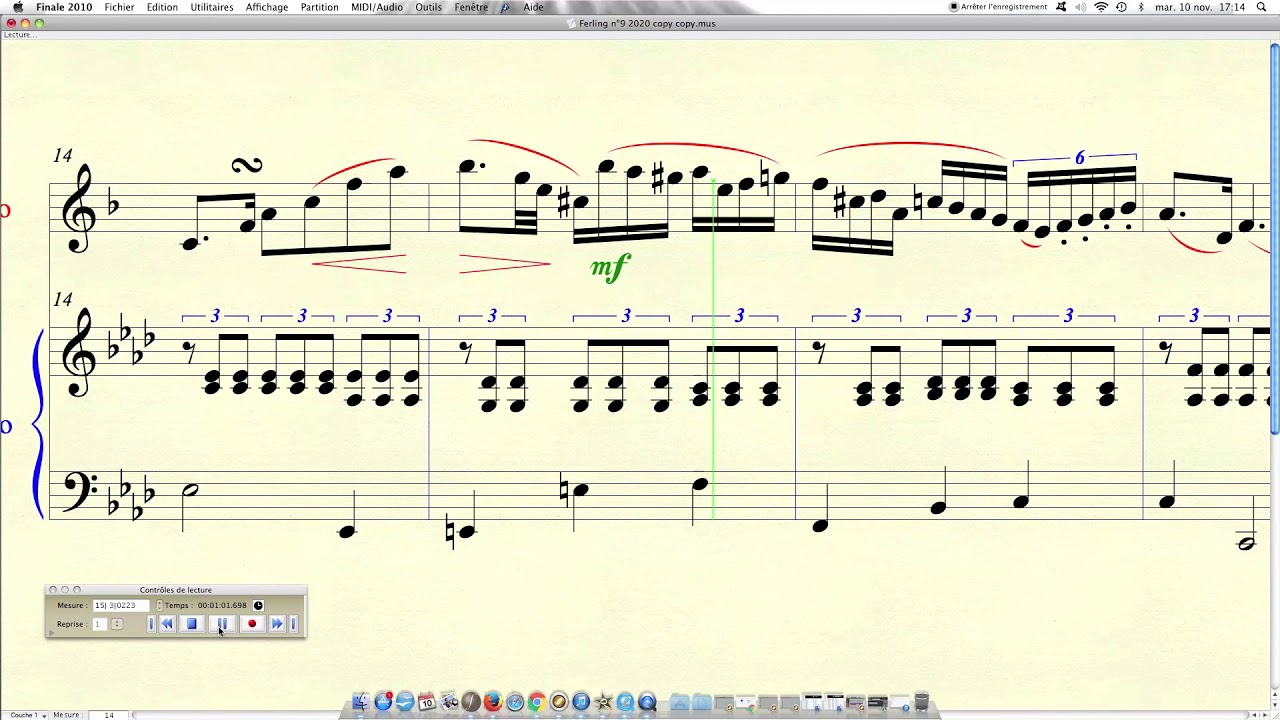This screenshot has height=720, width=1280.
Task: Open Safari from the Dock
Action: 515,702
